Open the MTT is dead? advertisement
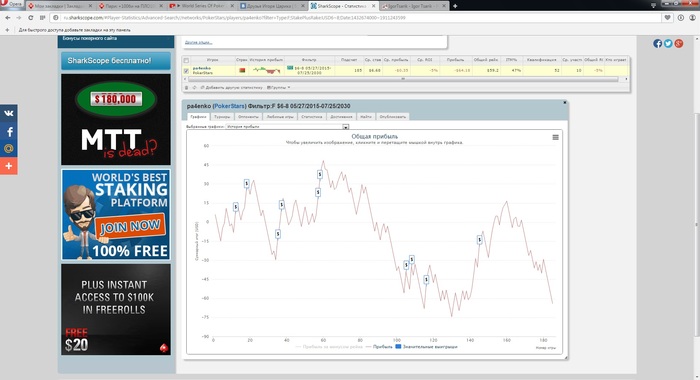Screen dimensions: 700x380 (116, 120)
